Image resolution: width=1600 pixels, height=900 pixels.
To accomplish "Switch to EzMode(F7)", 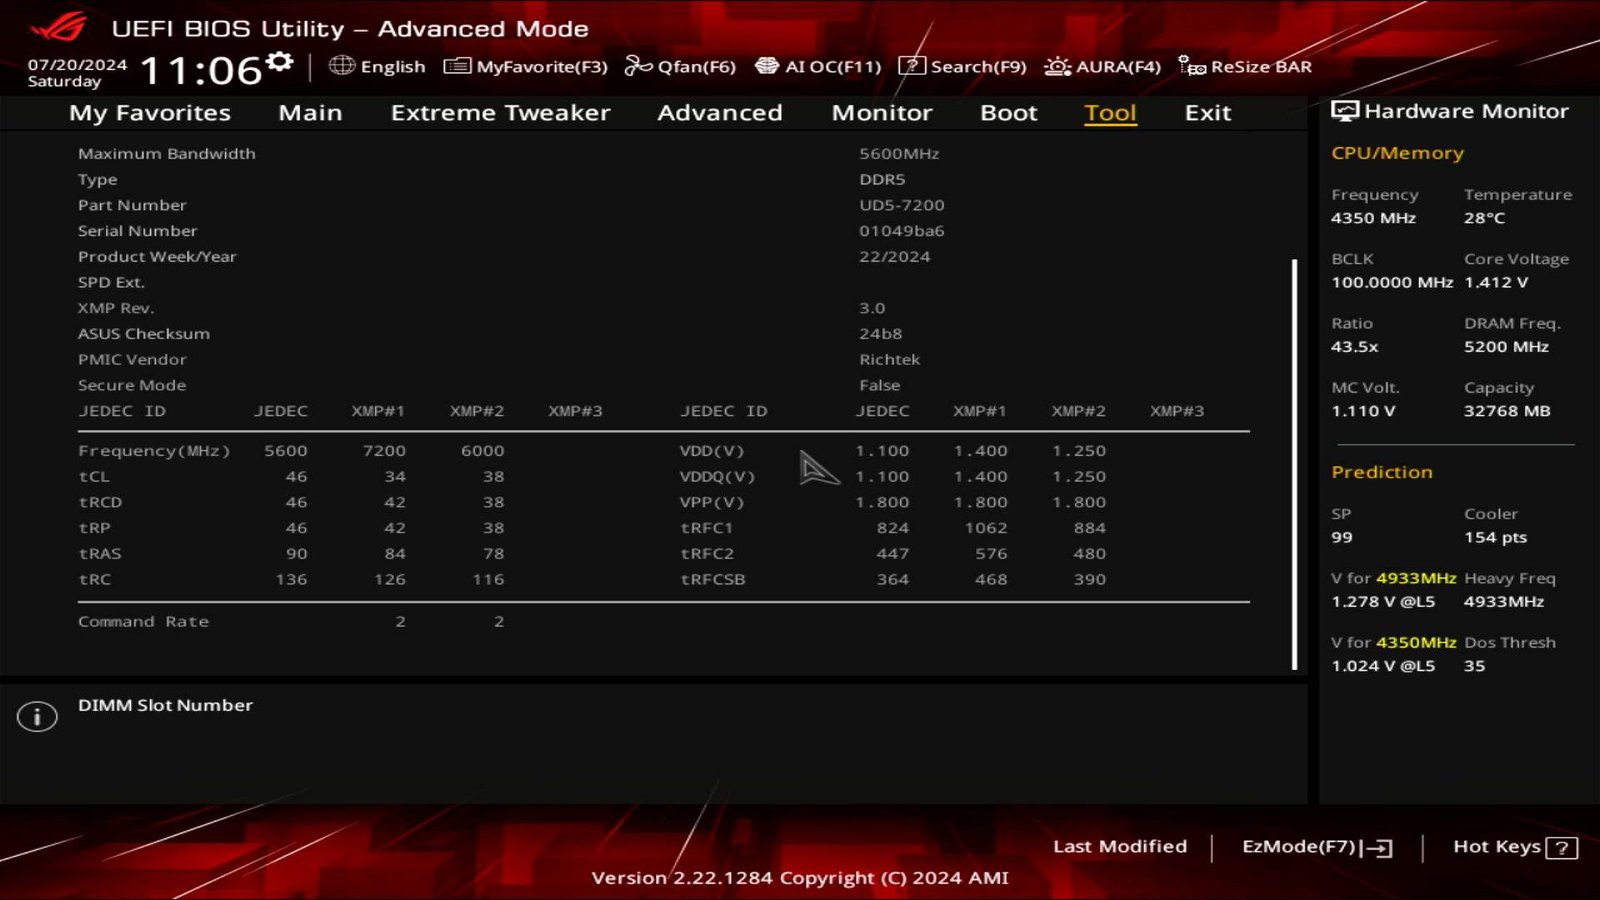I will tap(1316, 847).
